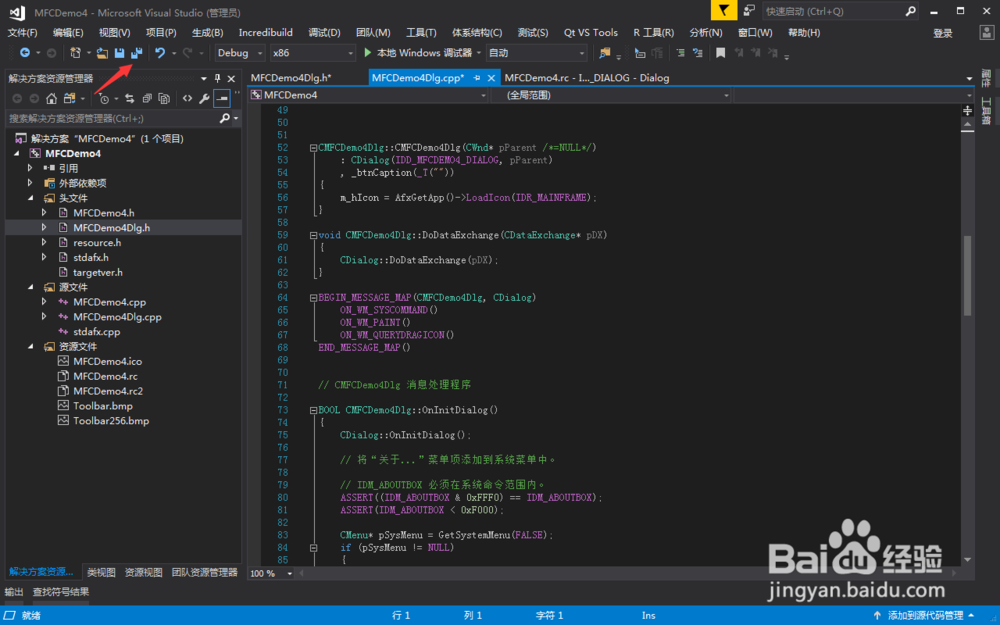Switch to the MFCDemo4Dlg.h* tab
The width and height of the screenshot is (1000, 625).
pyautogui.click(x=291, y=78)
